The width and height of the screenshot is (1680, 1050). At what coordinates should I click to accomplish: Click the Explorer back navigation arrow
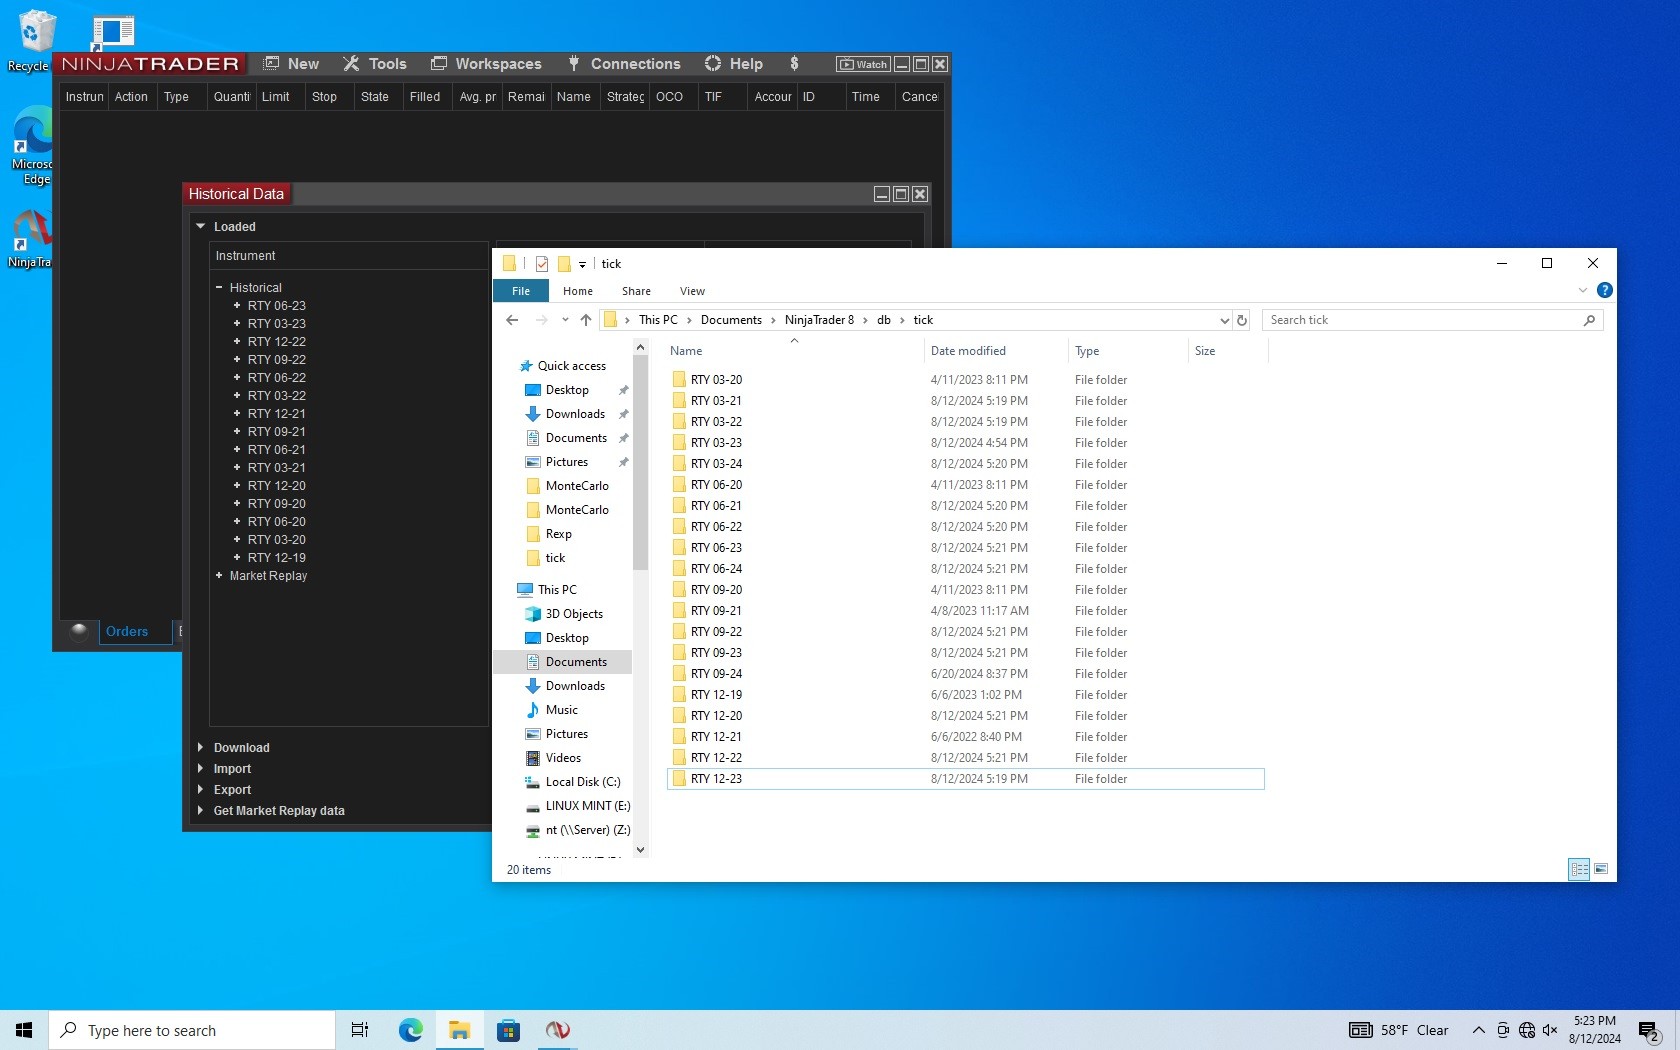(512, 320)
